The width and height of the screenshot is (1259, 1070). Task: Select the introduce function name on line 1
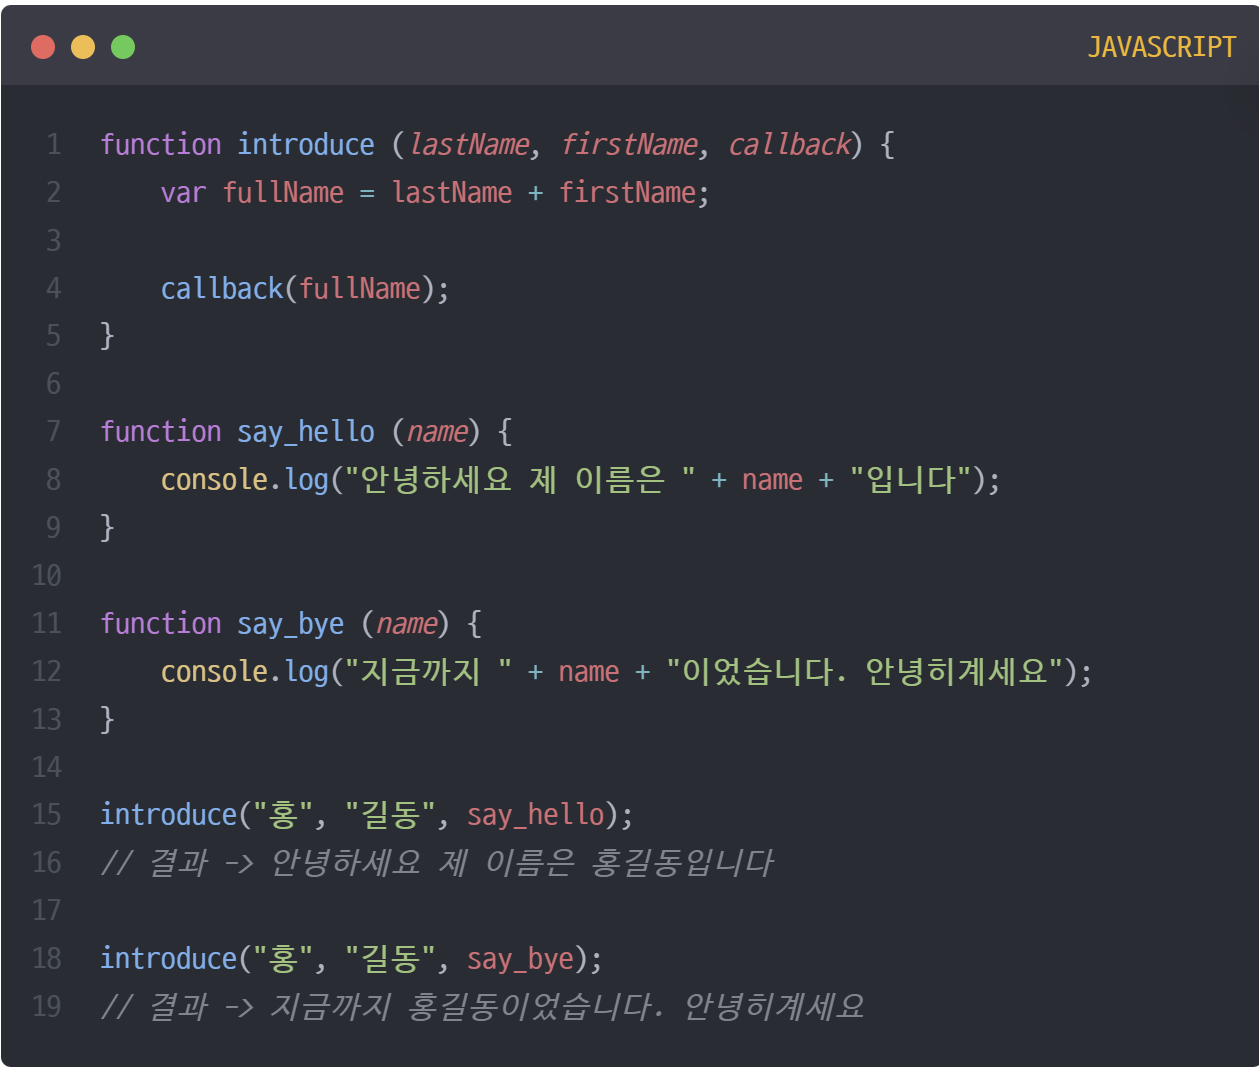click(305, 144)
